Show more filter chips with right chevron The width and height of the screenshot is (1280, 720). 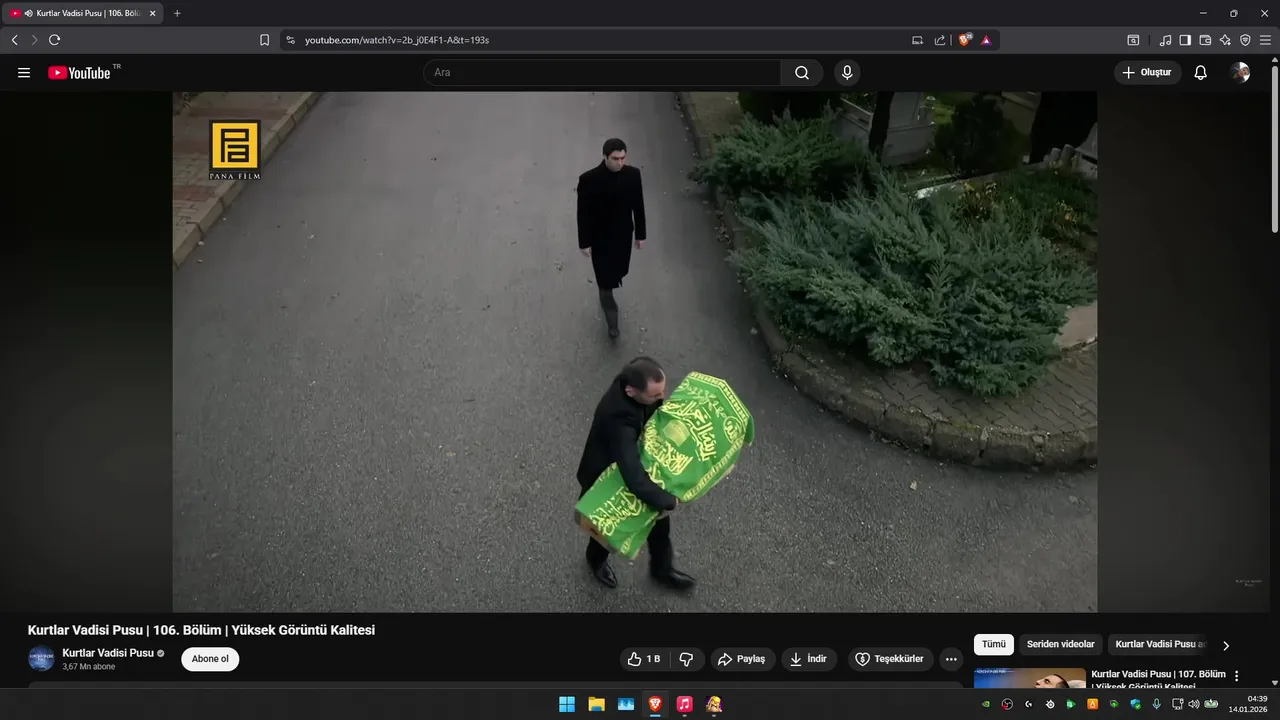[x=1226, y=645]
